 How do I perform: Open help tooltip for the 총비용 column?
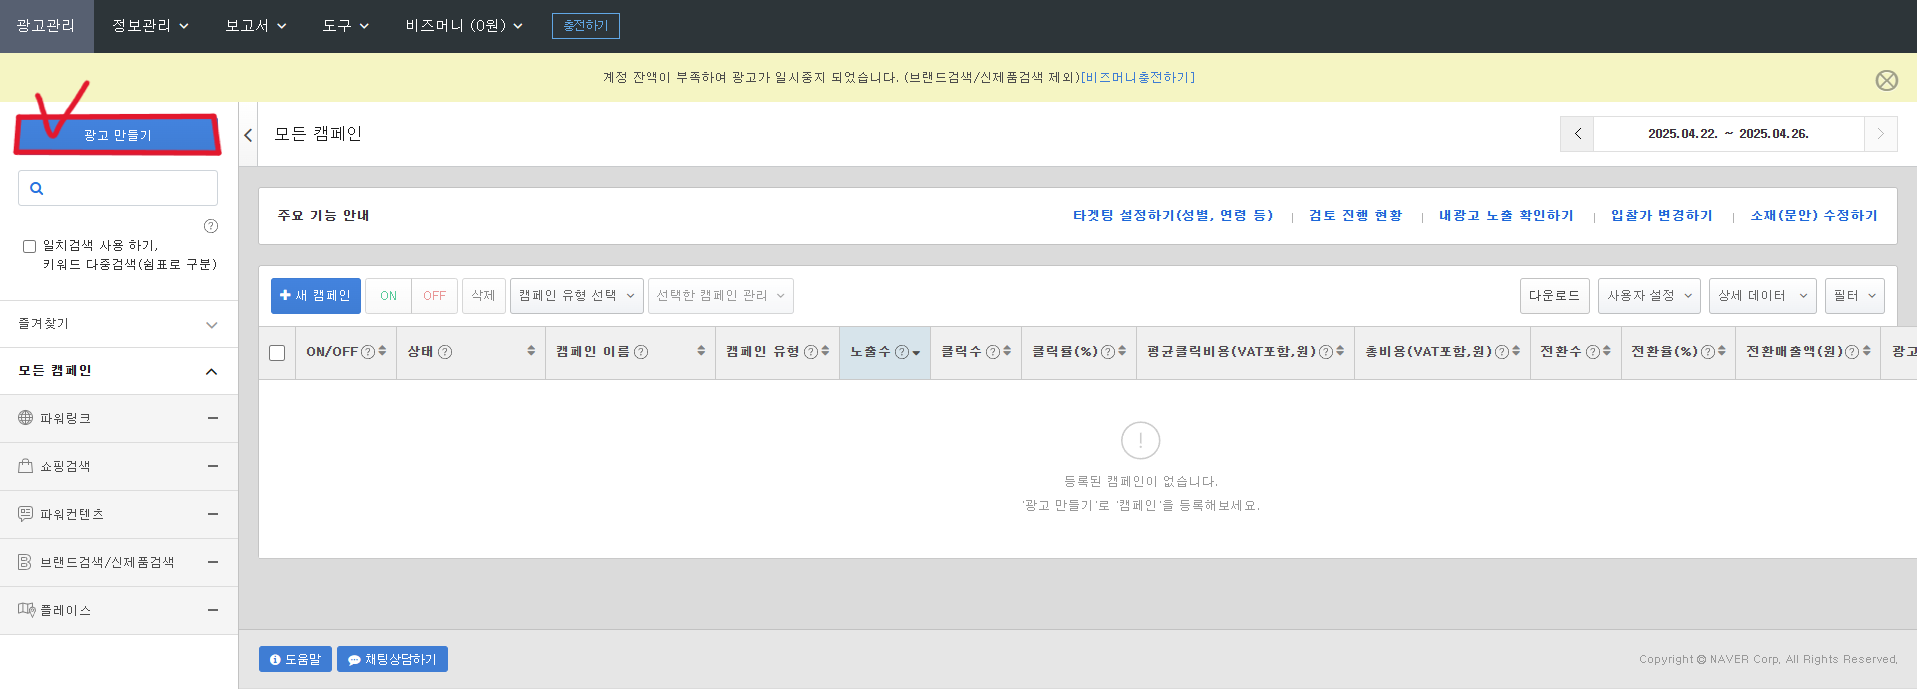point(1502,352)
